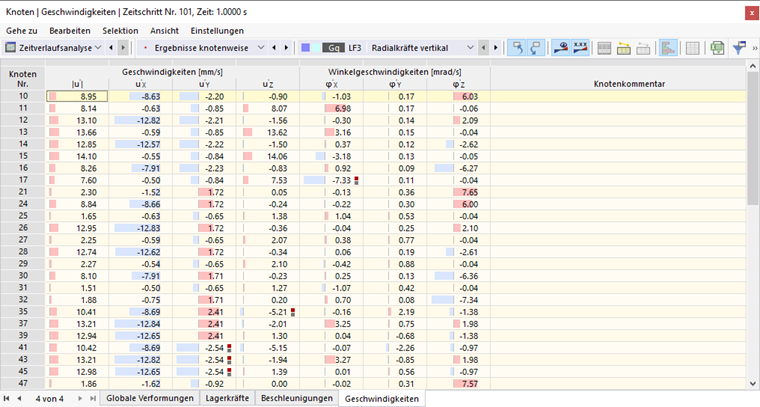Click the yellow table row-selection icon

point(624,47)
